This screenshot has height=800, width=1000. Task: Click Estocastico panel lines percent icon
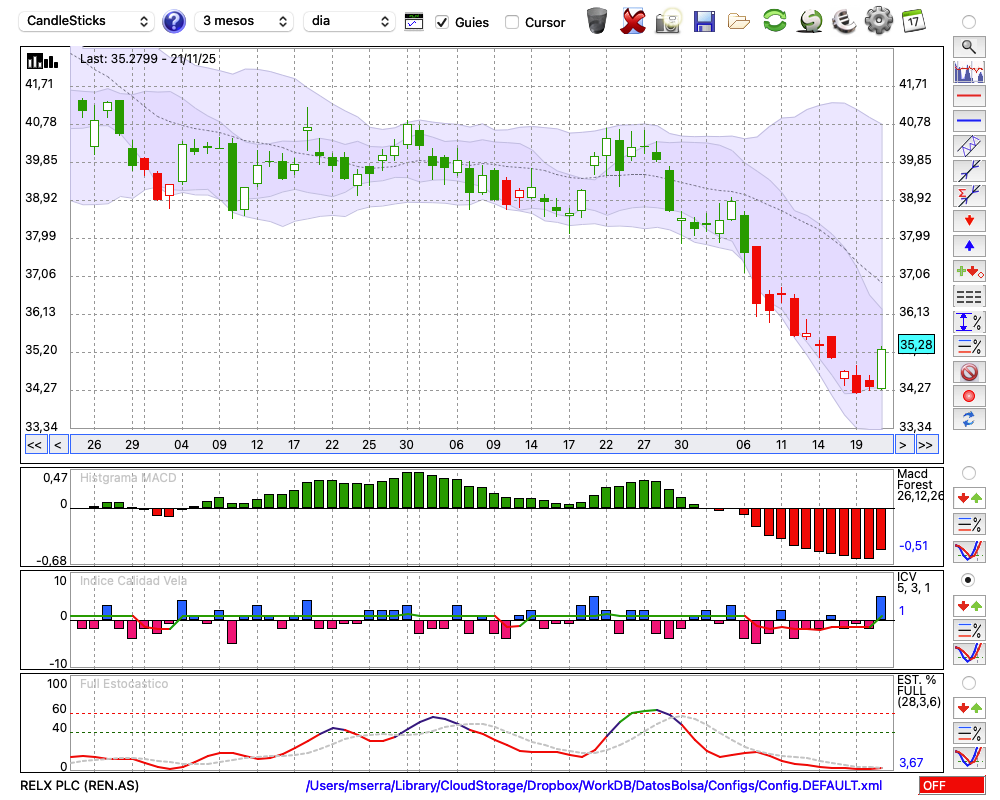click(x=969, y=733)
